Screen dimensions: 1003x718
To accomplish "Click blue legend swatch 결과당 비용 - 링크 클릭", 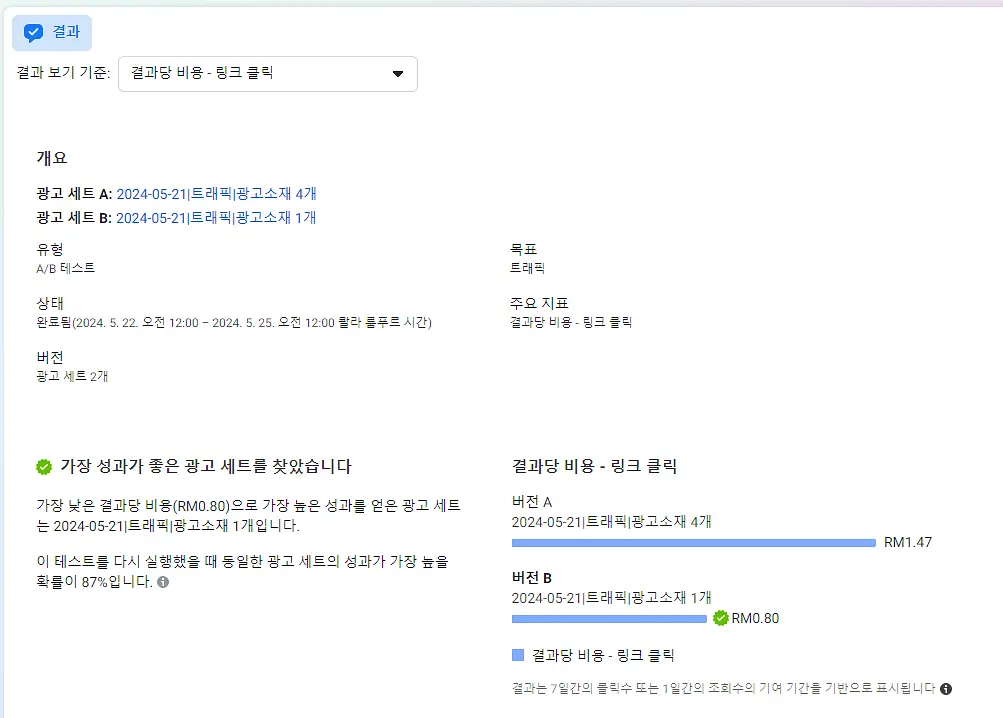I will click(x=518, y=655).
